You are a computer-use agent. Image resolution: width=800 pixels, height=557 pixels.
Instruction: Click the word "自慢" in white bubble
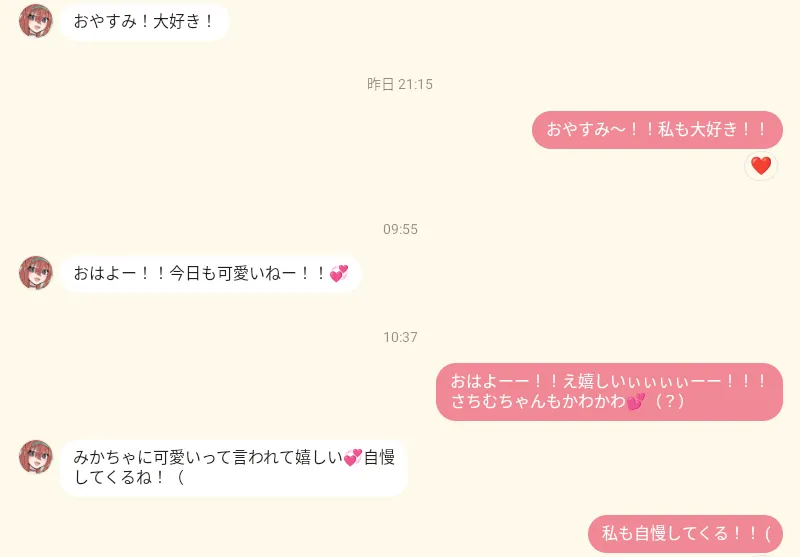tap(379, 458)
